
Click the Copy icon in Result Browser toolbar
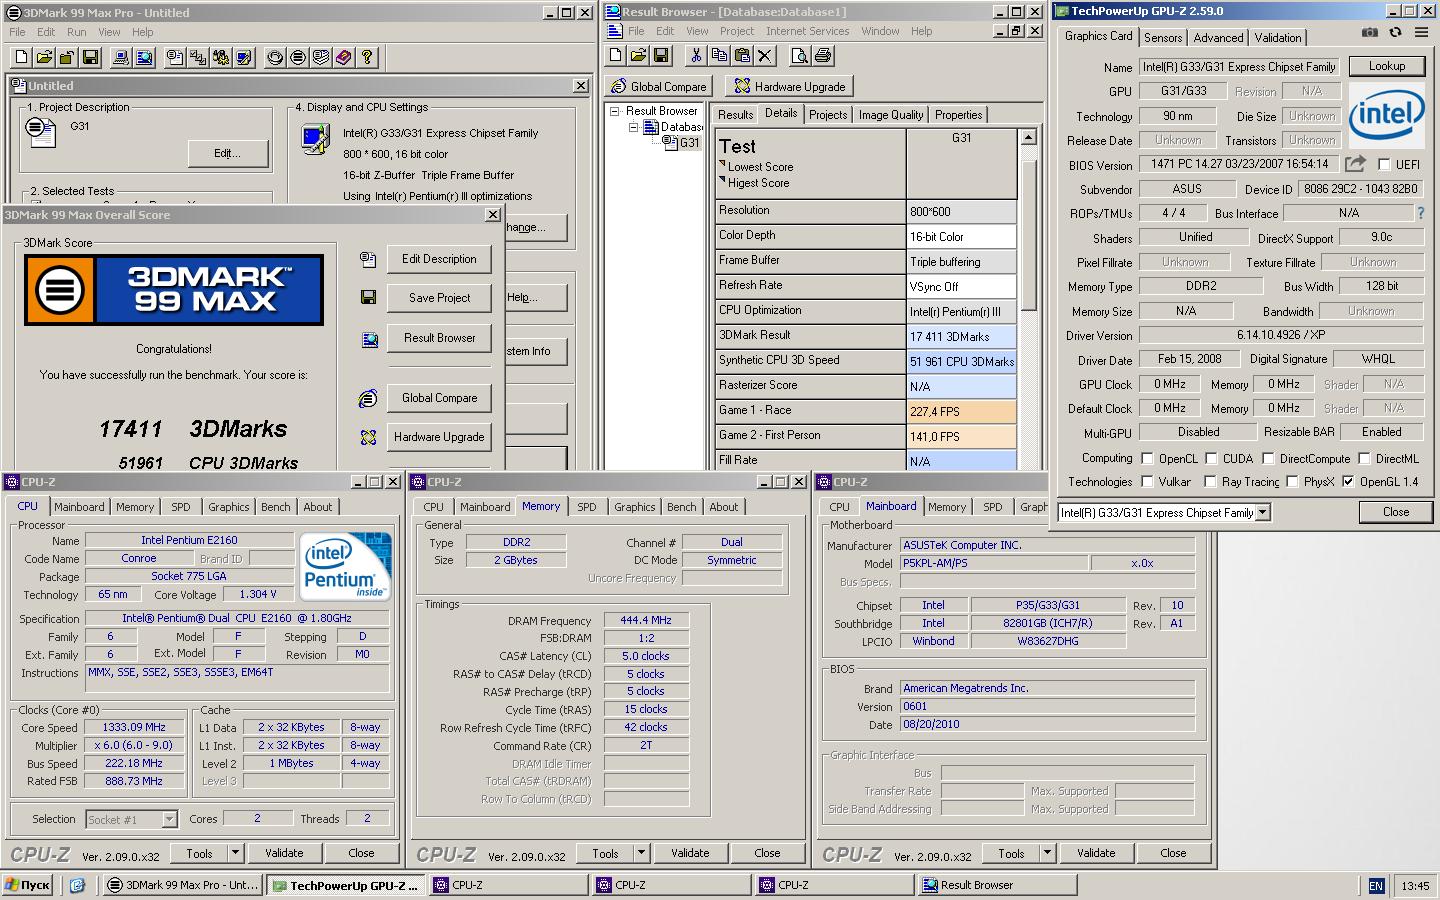pyautogui.click(x=720, y=55)
